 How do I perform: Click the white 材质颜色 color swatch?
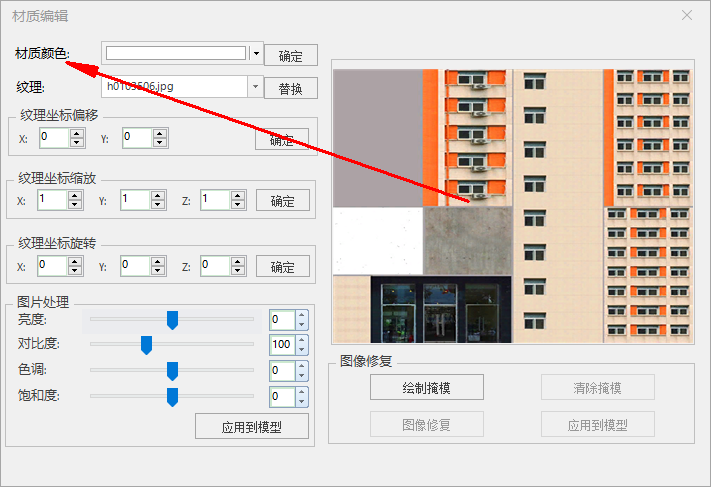point(176,53)
